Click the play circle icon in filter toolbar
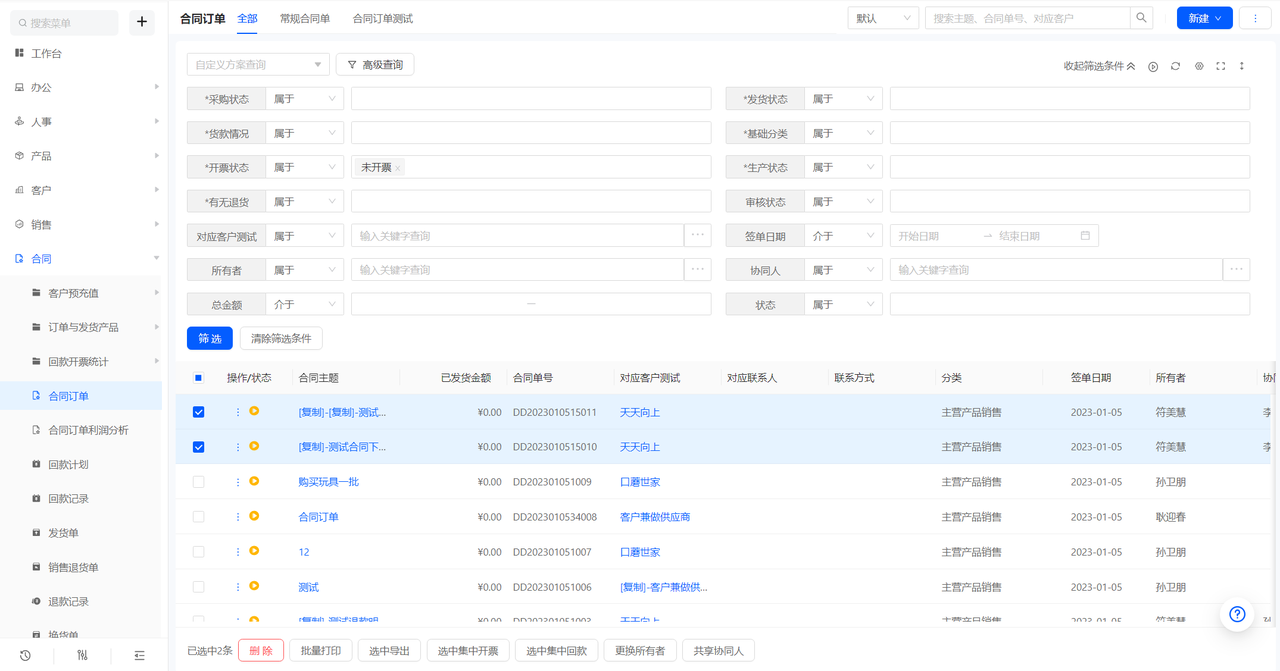The height and width of the screenshot is (671, 1280). (1153, 66)
